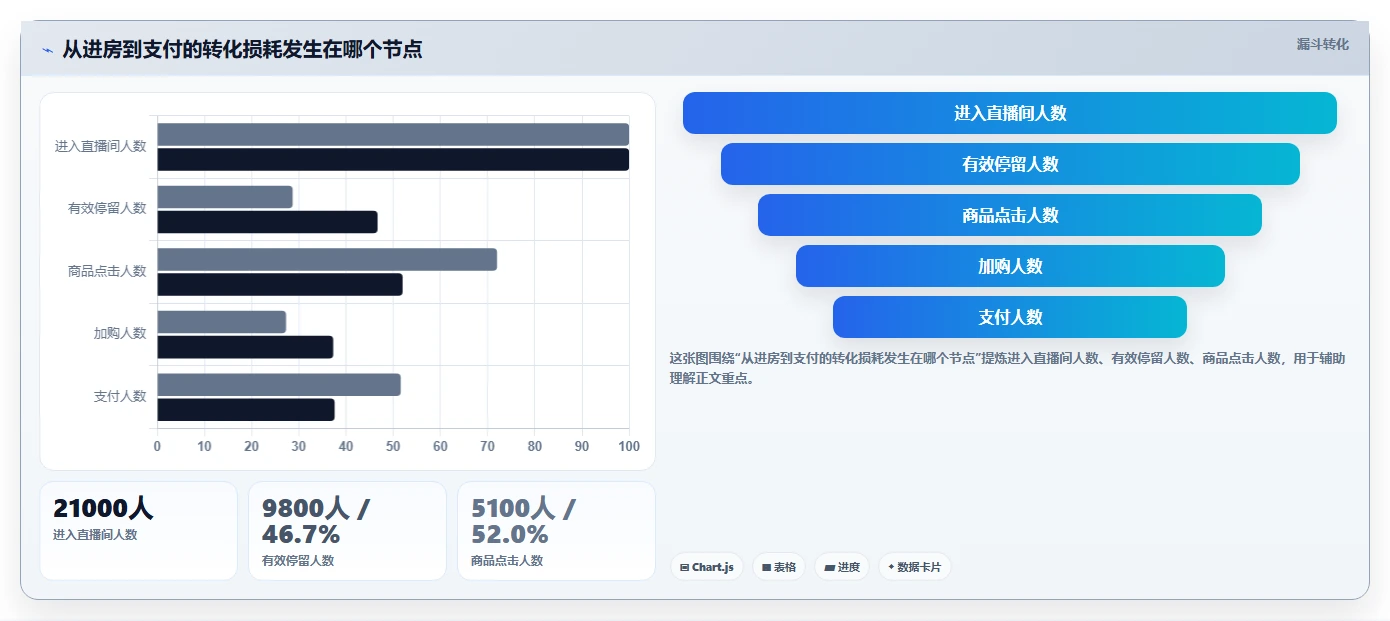Select the 加购人数 funnel stage
Image resolution: width=1390 pixels, height=621 pixels.
[x=1010, y=266]
